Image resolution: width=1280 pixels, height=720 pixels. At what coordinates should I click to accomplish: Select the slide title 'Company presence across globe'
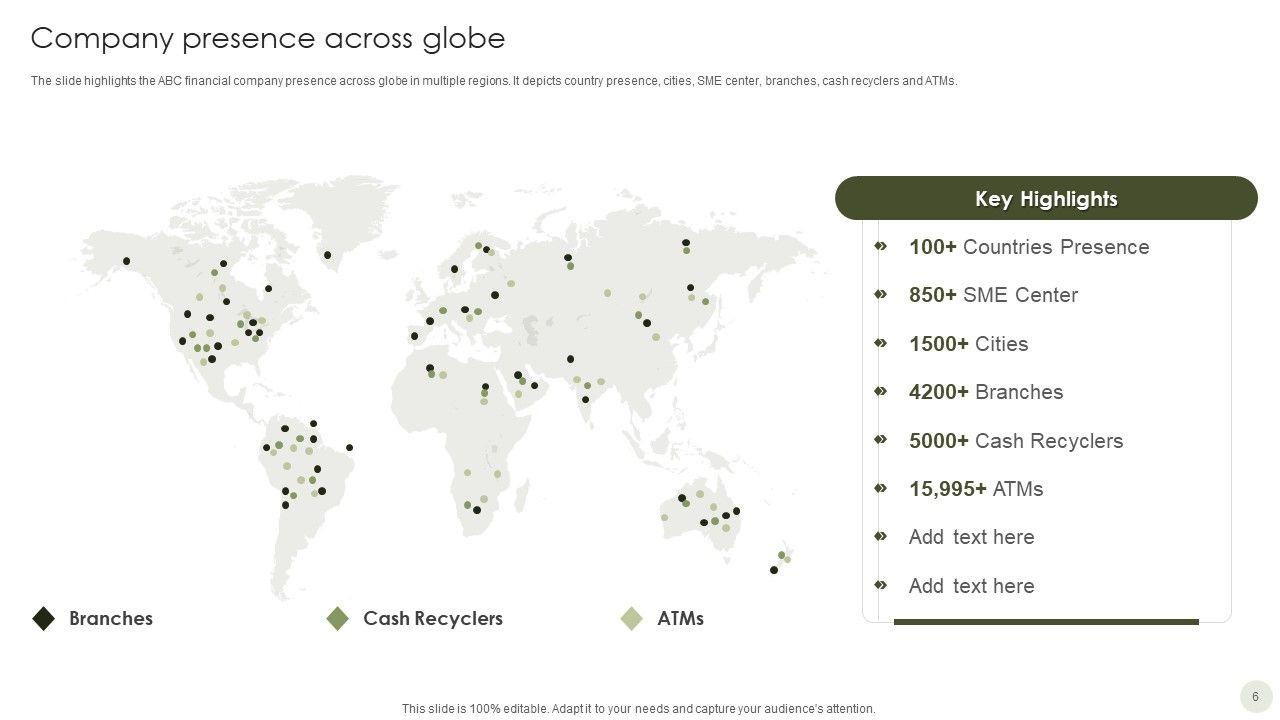(268, 38)
